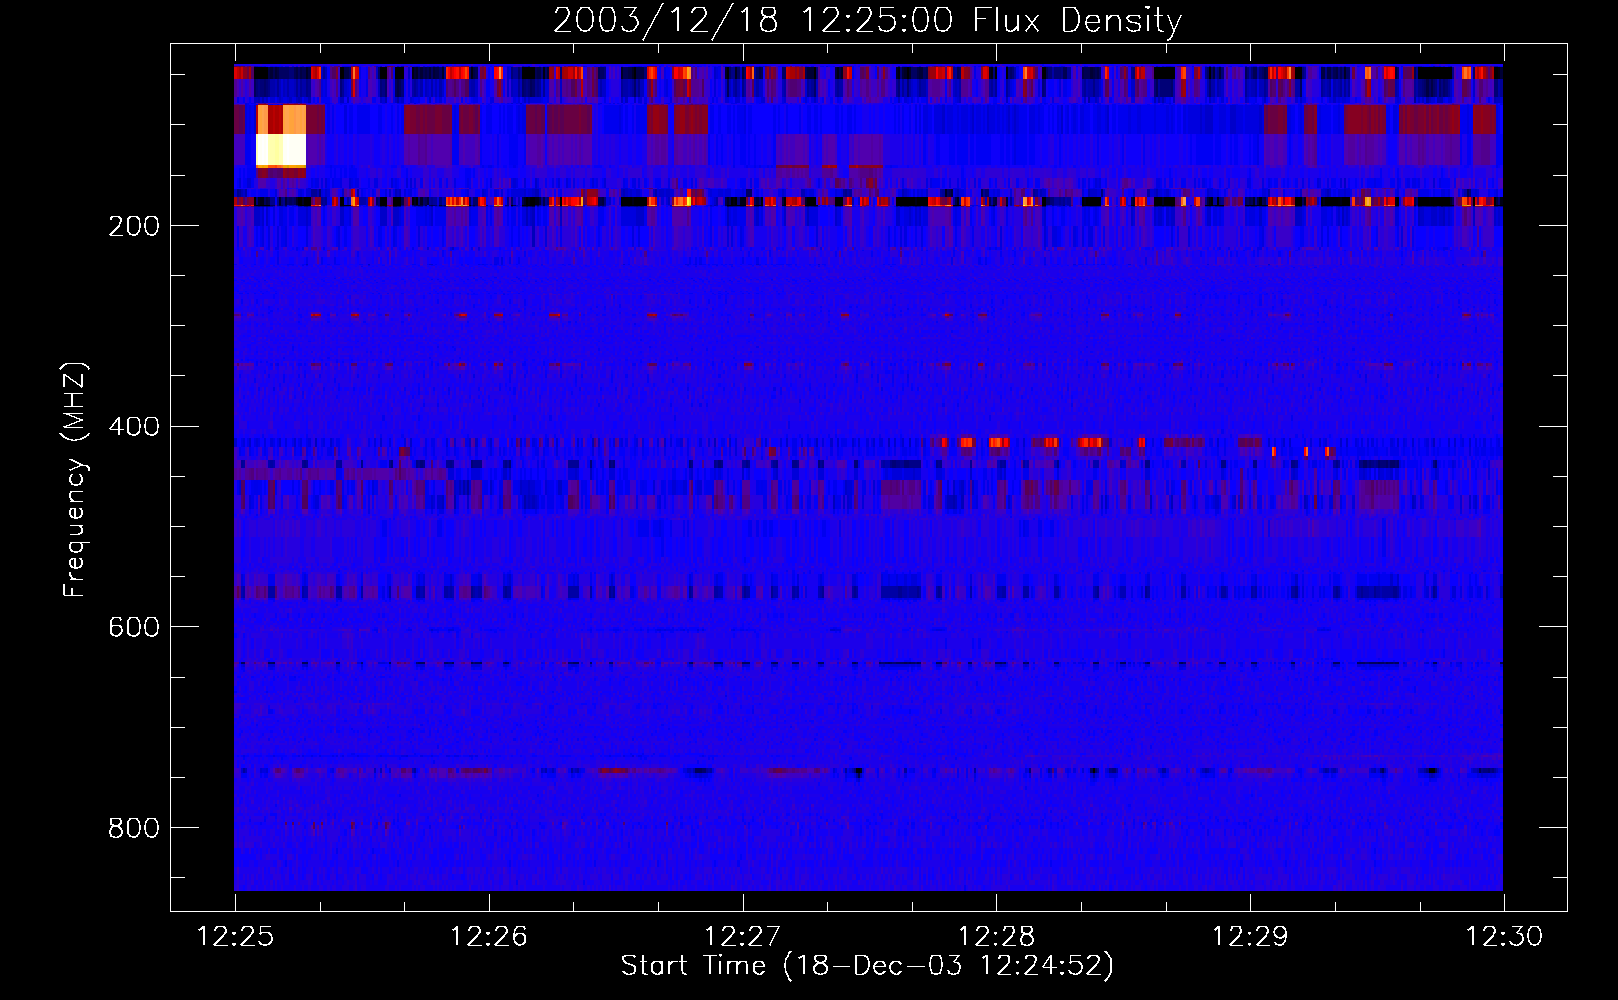Viewport: 1618px width, 1000px height.
Task: Click the 12:29 time tick label
Action: (1251, 936)
